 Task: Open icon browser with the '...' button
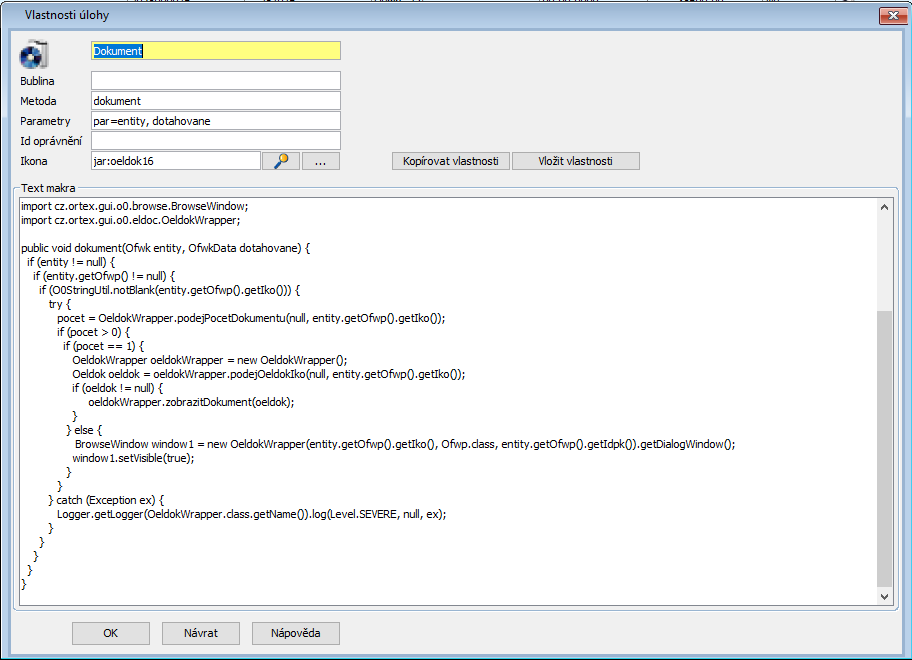(x=320, y=161)
